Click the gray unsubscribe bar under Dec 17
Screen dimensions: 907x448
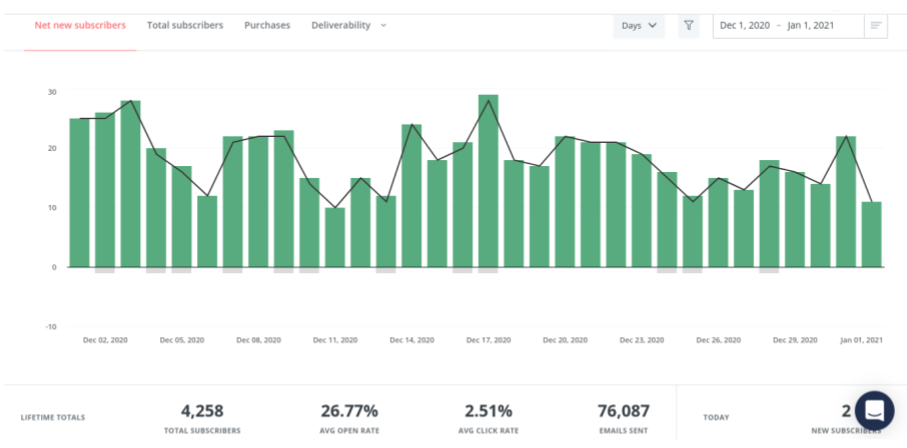click(x=488, y=270)
